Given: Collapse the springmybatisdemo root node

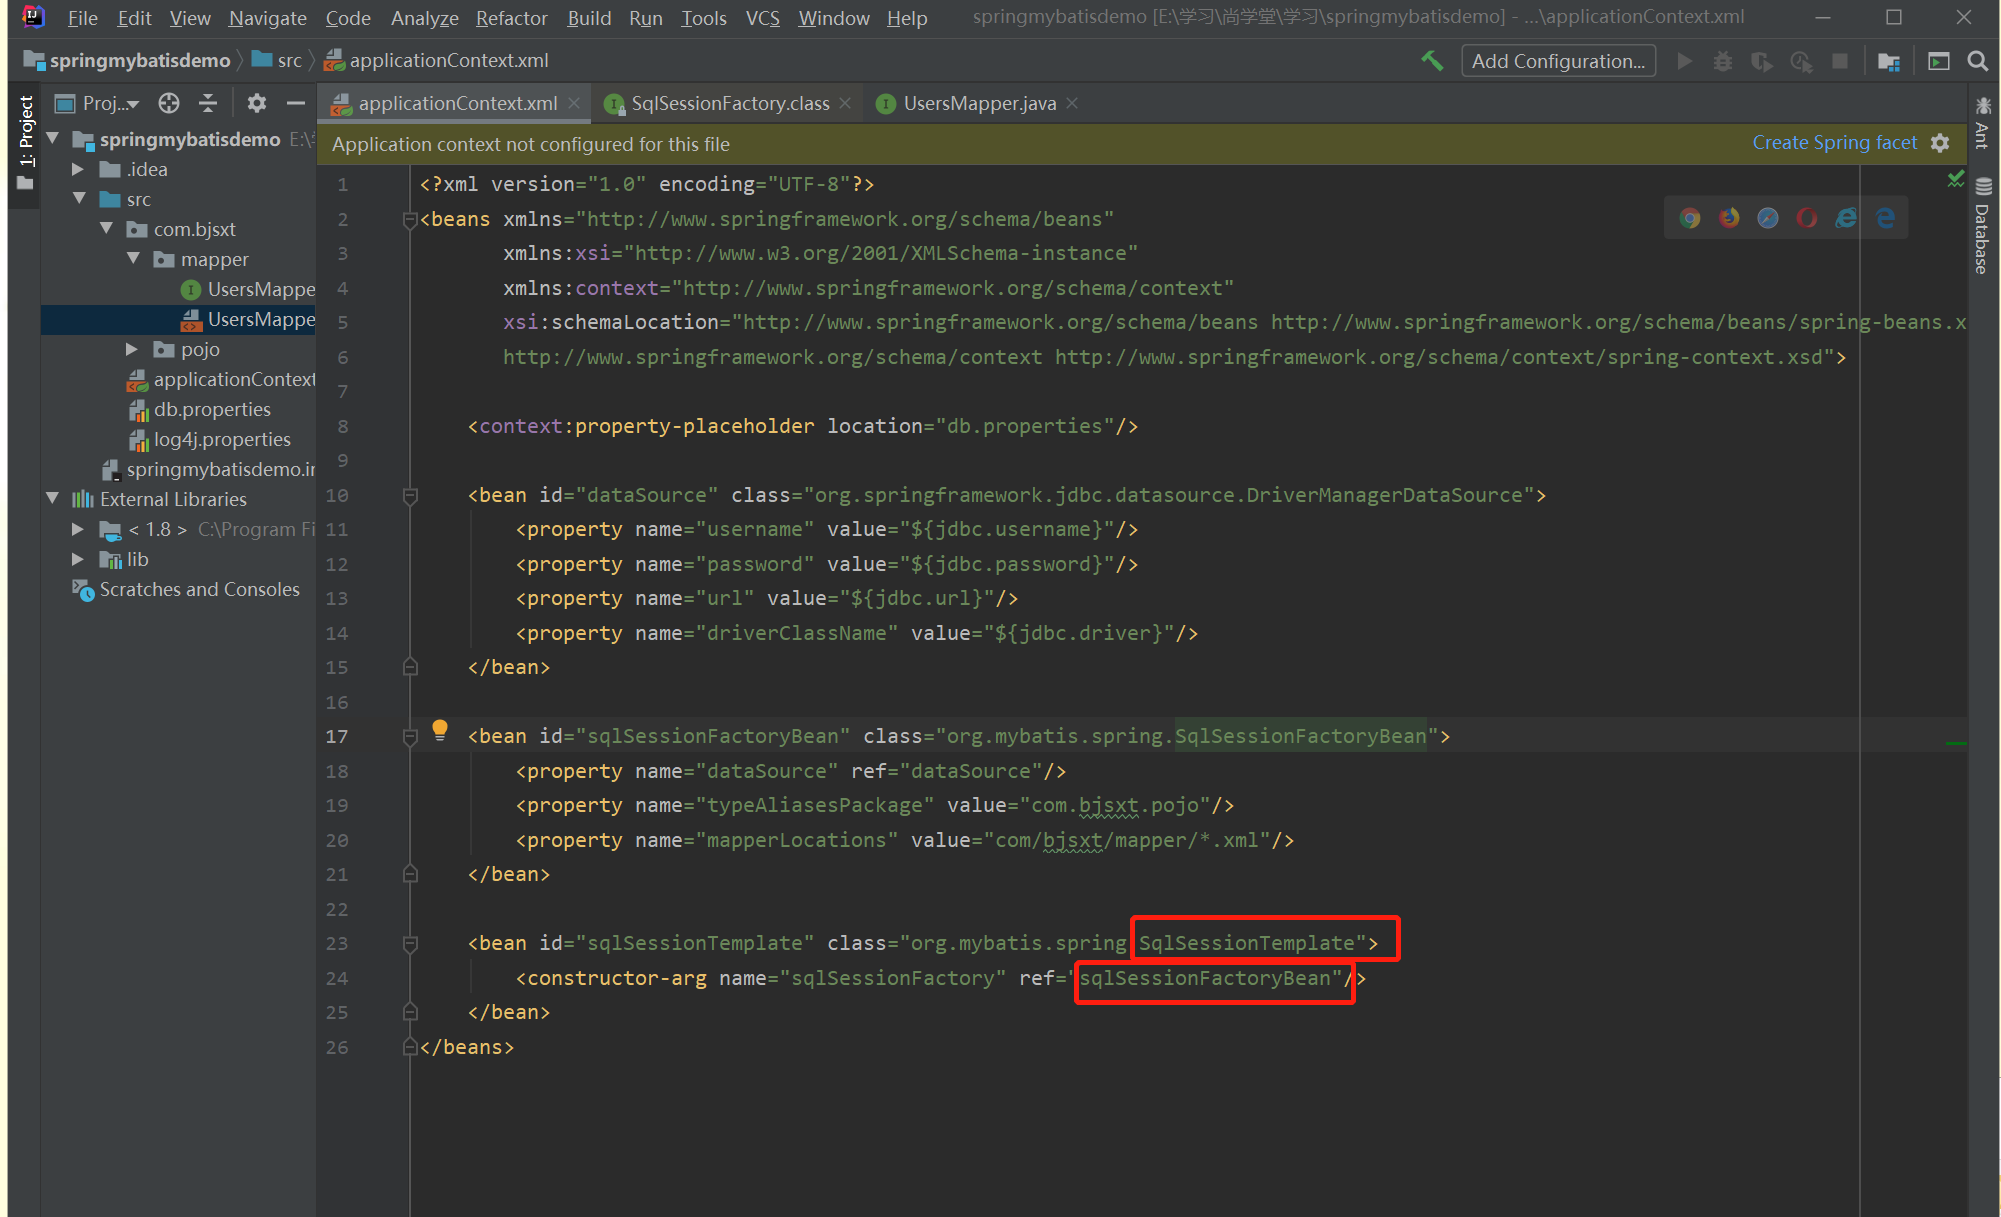Looking at the screenshot, I should coord(53,138).
